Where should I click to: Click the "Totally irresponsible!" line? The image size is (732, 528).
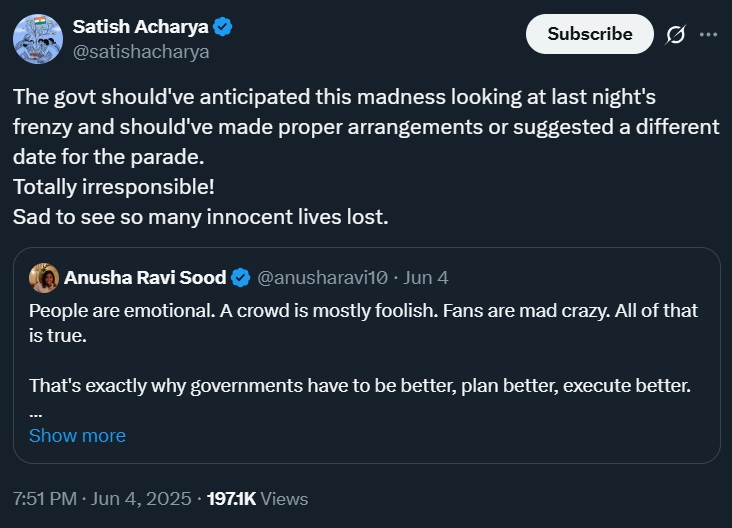click(113, 187)
